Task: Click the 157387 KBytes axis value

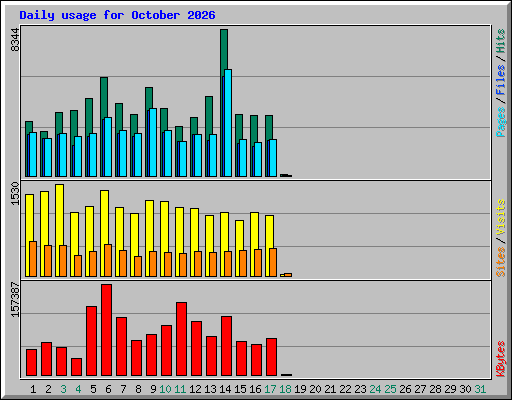Action: (15, 299)
